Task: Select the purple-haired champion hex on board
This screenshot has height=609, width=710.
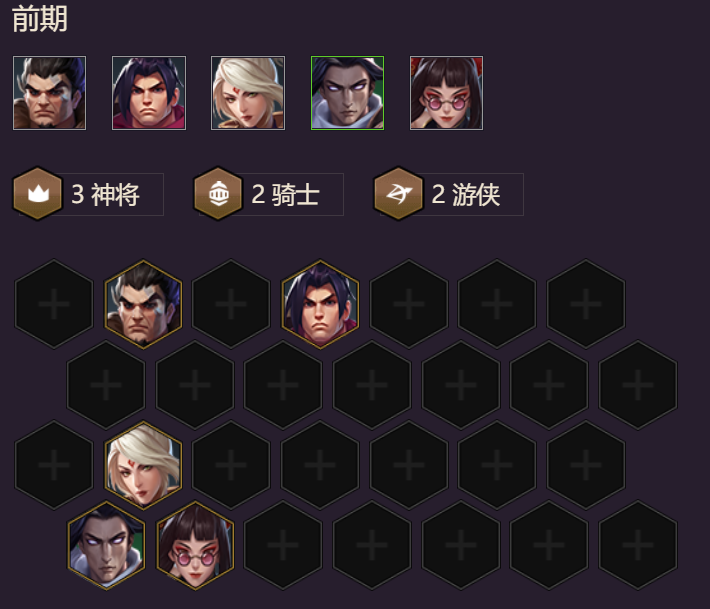Action: click(320, 304)
